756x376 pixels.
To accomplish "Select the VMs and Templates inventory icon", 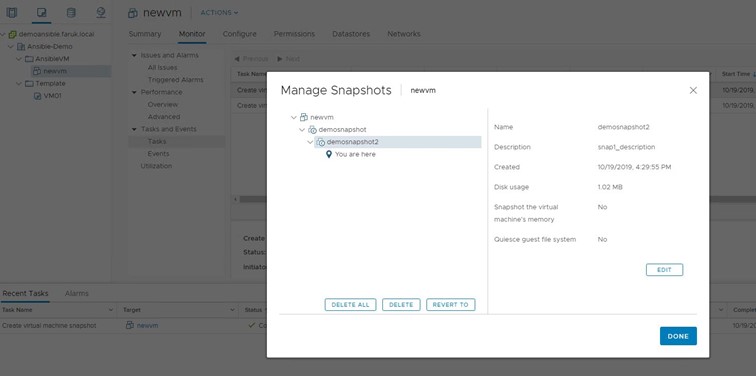I will pos(41,13).
